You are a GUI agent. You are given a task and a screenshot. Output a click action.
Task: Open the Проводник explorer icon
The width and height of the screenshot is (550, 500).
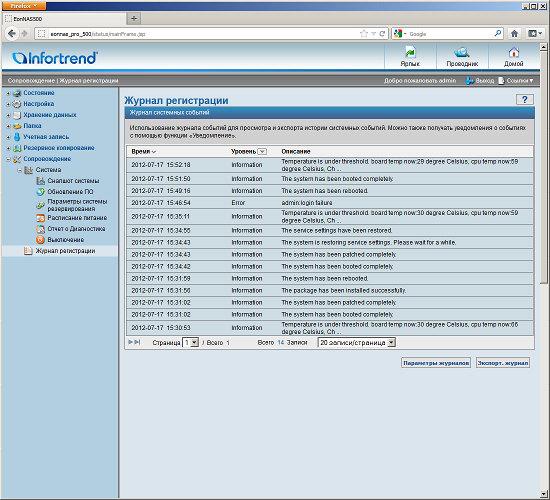pos(462,56)
